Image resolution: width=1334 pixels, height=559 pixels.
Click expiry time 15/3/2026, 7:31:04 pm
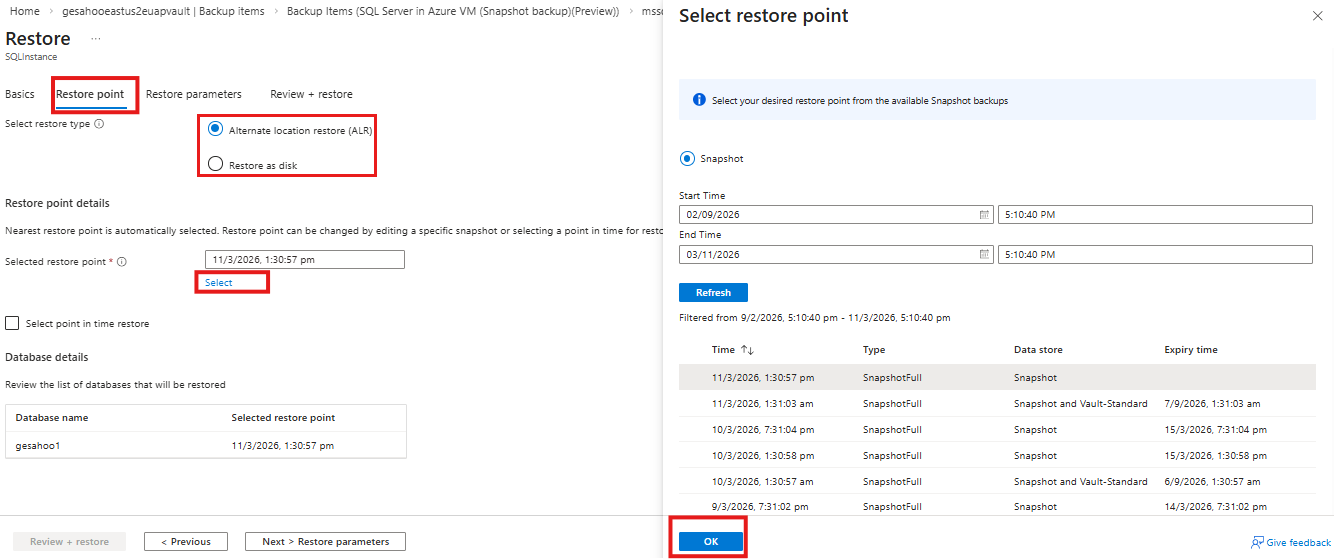1215,430
